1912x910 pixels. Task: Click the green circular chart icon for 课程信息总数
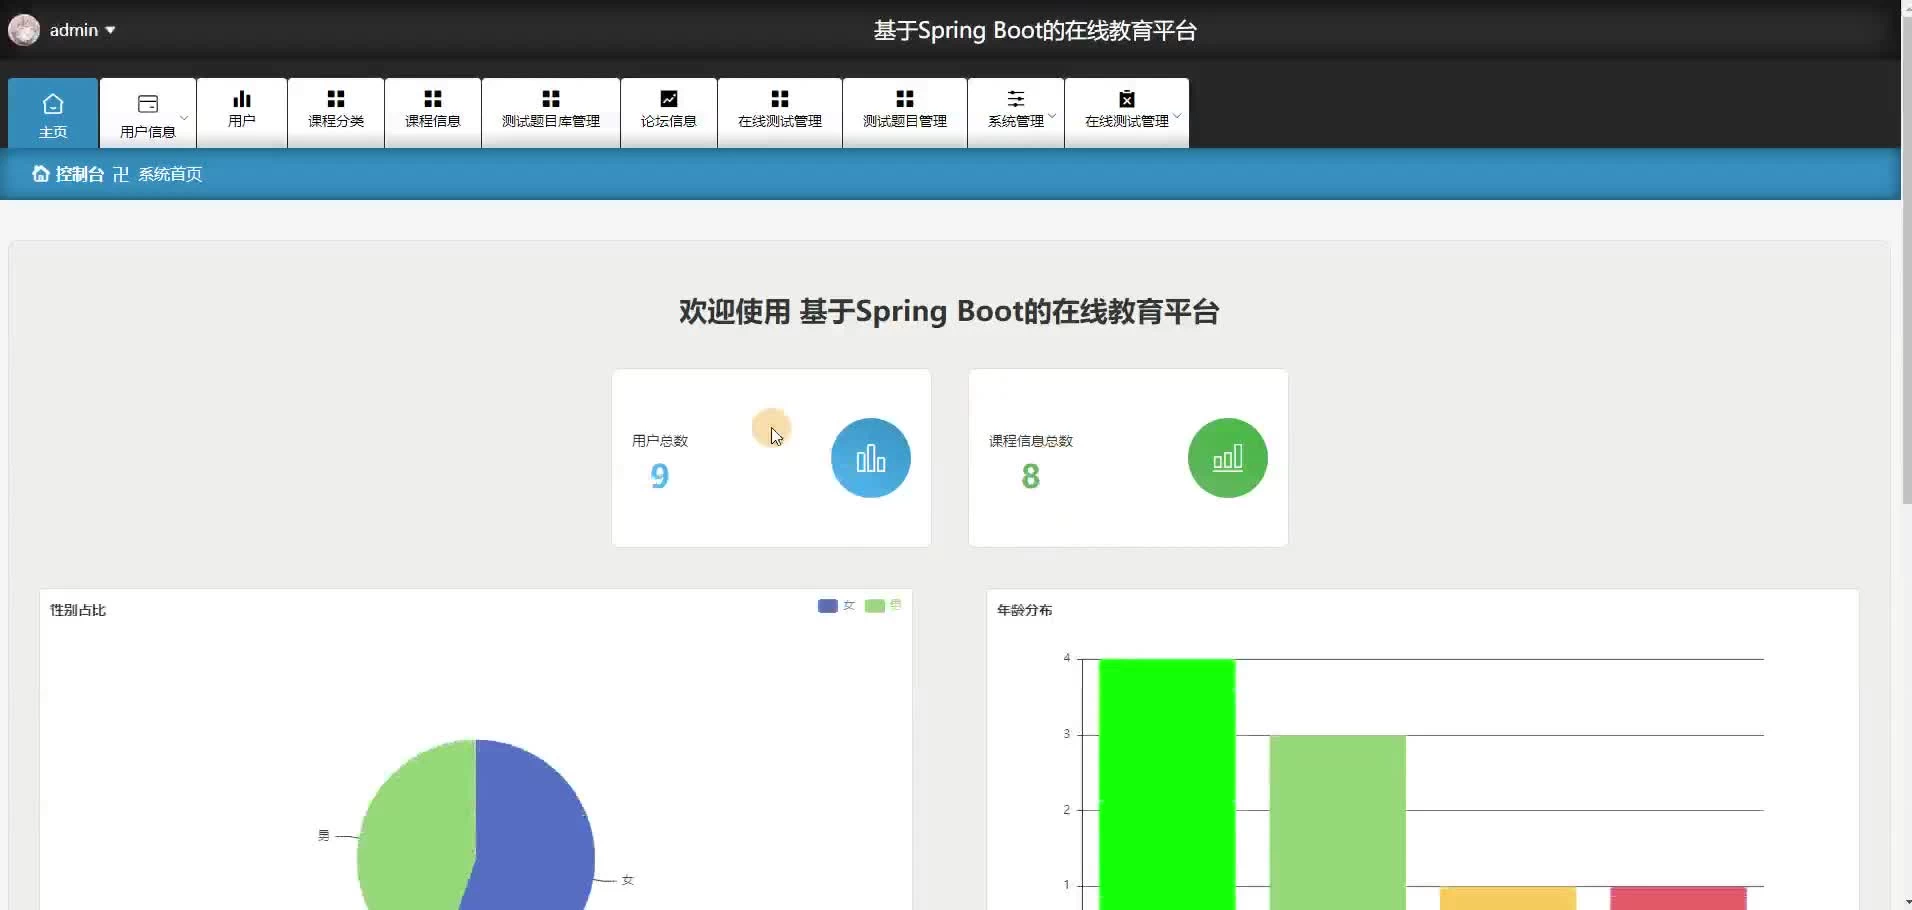1227,458
